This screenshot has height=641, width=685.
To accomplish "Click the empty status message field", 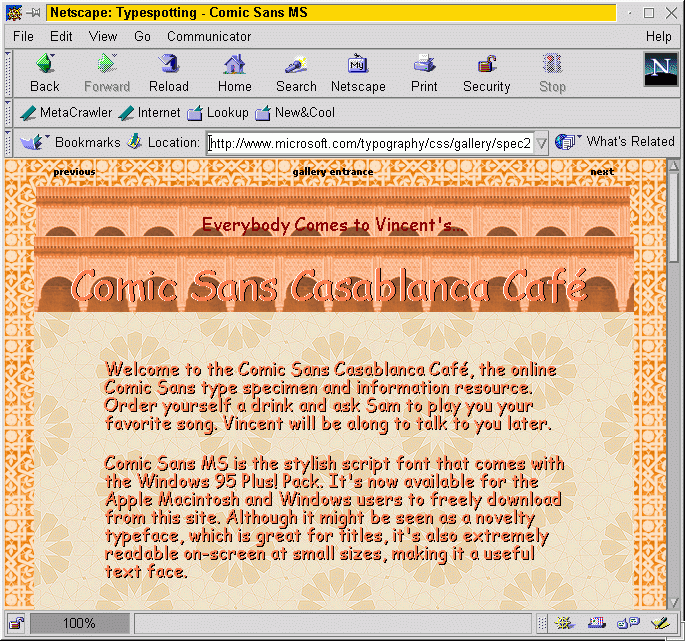I will tap(333, 623).
